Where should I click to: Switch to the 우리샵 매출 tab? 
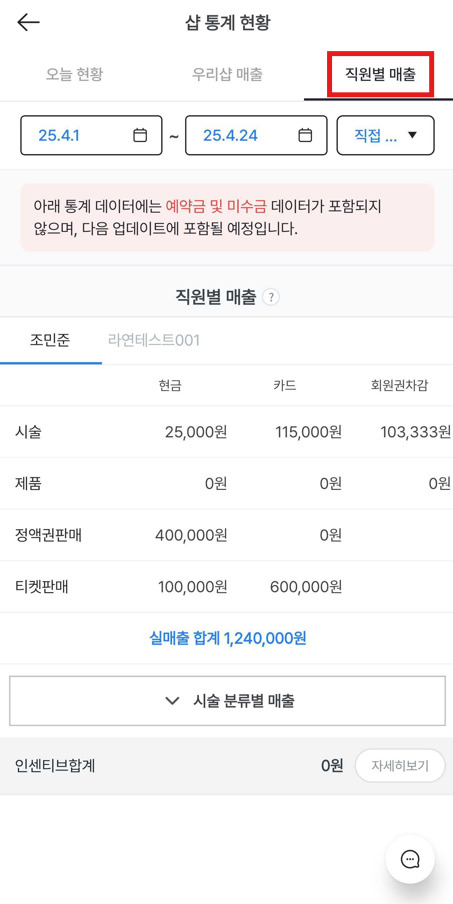[228, 74]
